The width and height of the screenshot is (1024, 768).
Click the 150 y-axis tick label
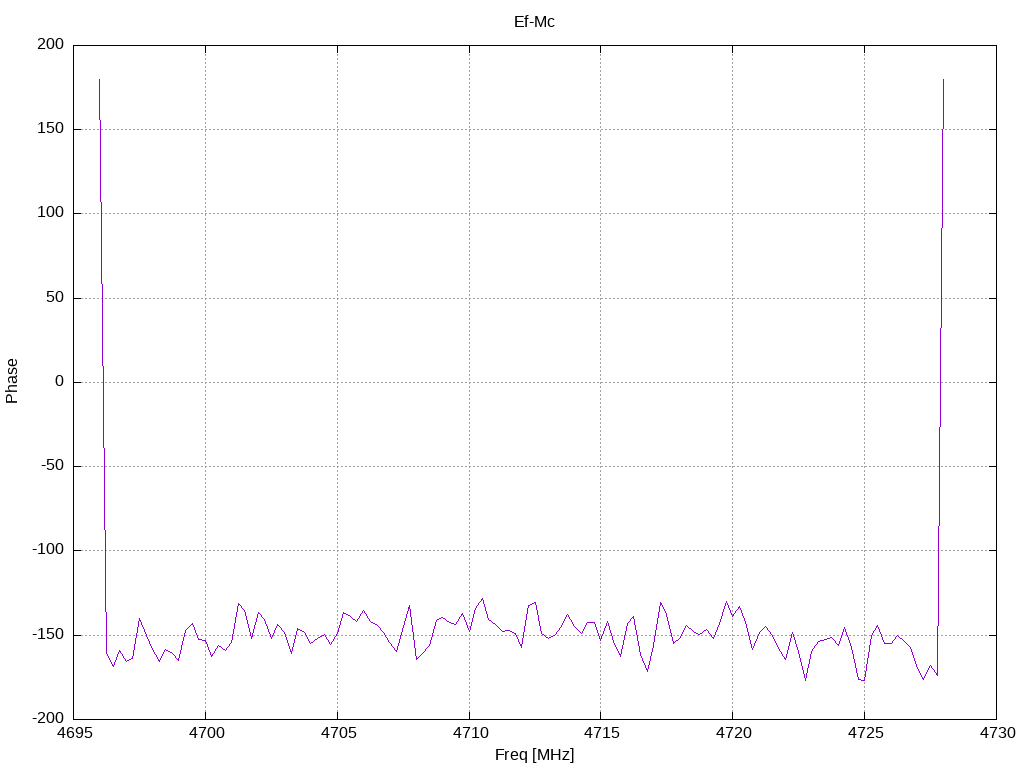pos(51,129)
